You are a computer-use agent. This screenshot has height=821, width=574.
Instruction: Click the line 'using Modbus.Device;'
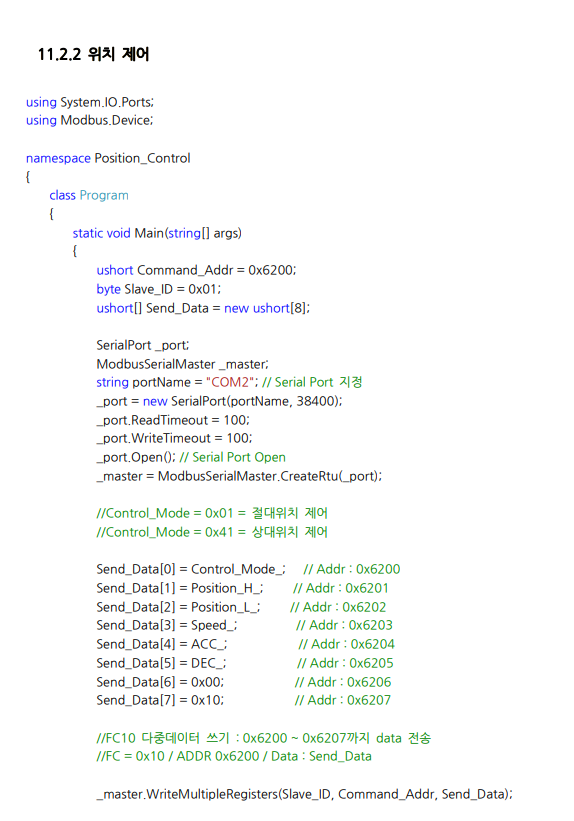(89, 120)
